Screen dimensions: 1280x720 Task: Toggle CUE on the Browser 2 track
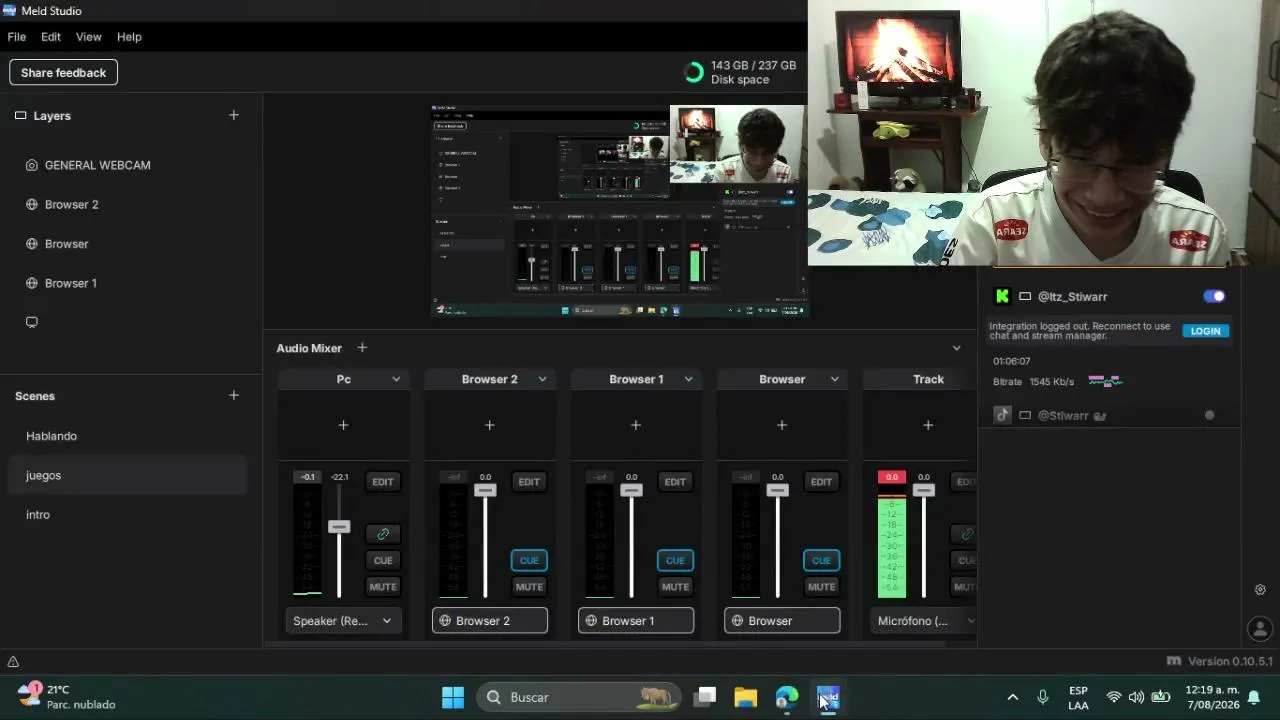click(x=529, y=560)
